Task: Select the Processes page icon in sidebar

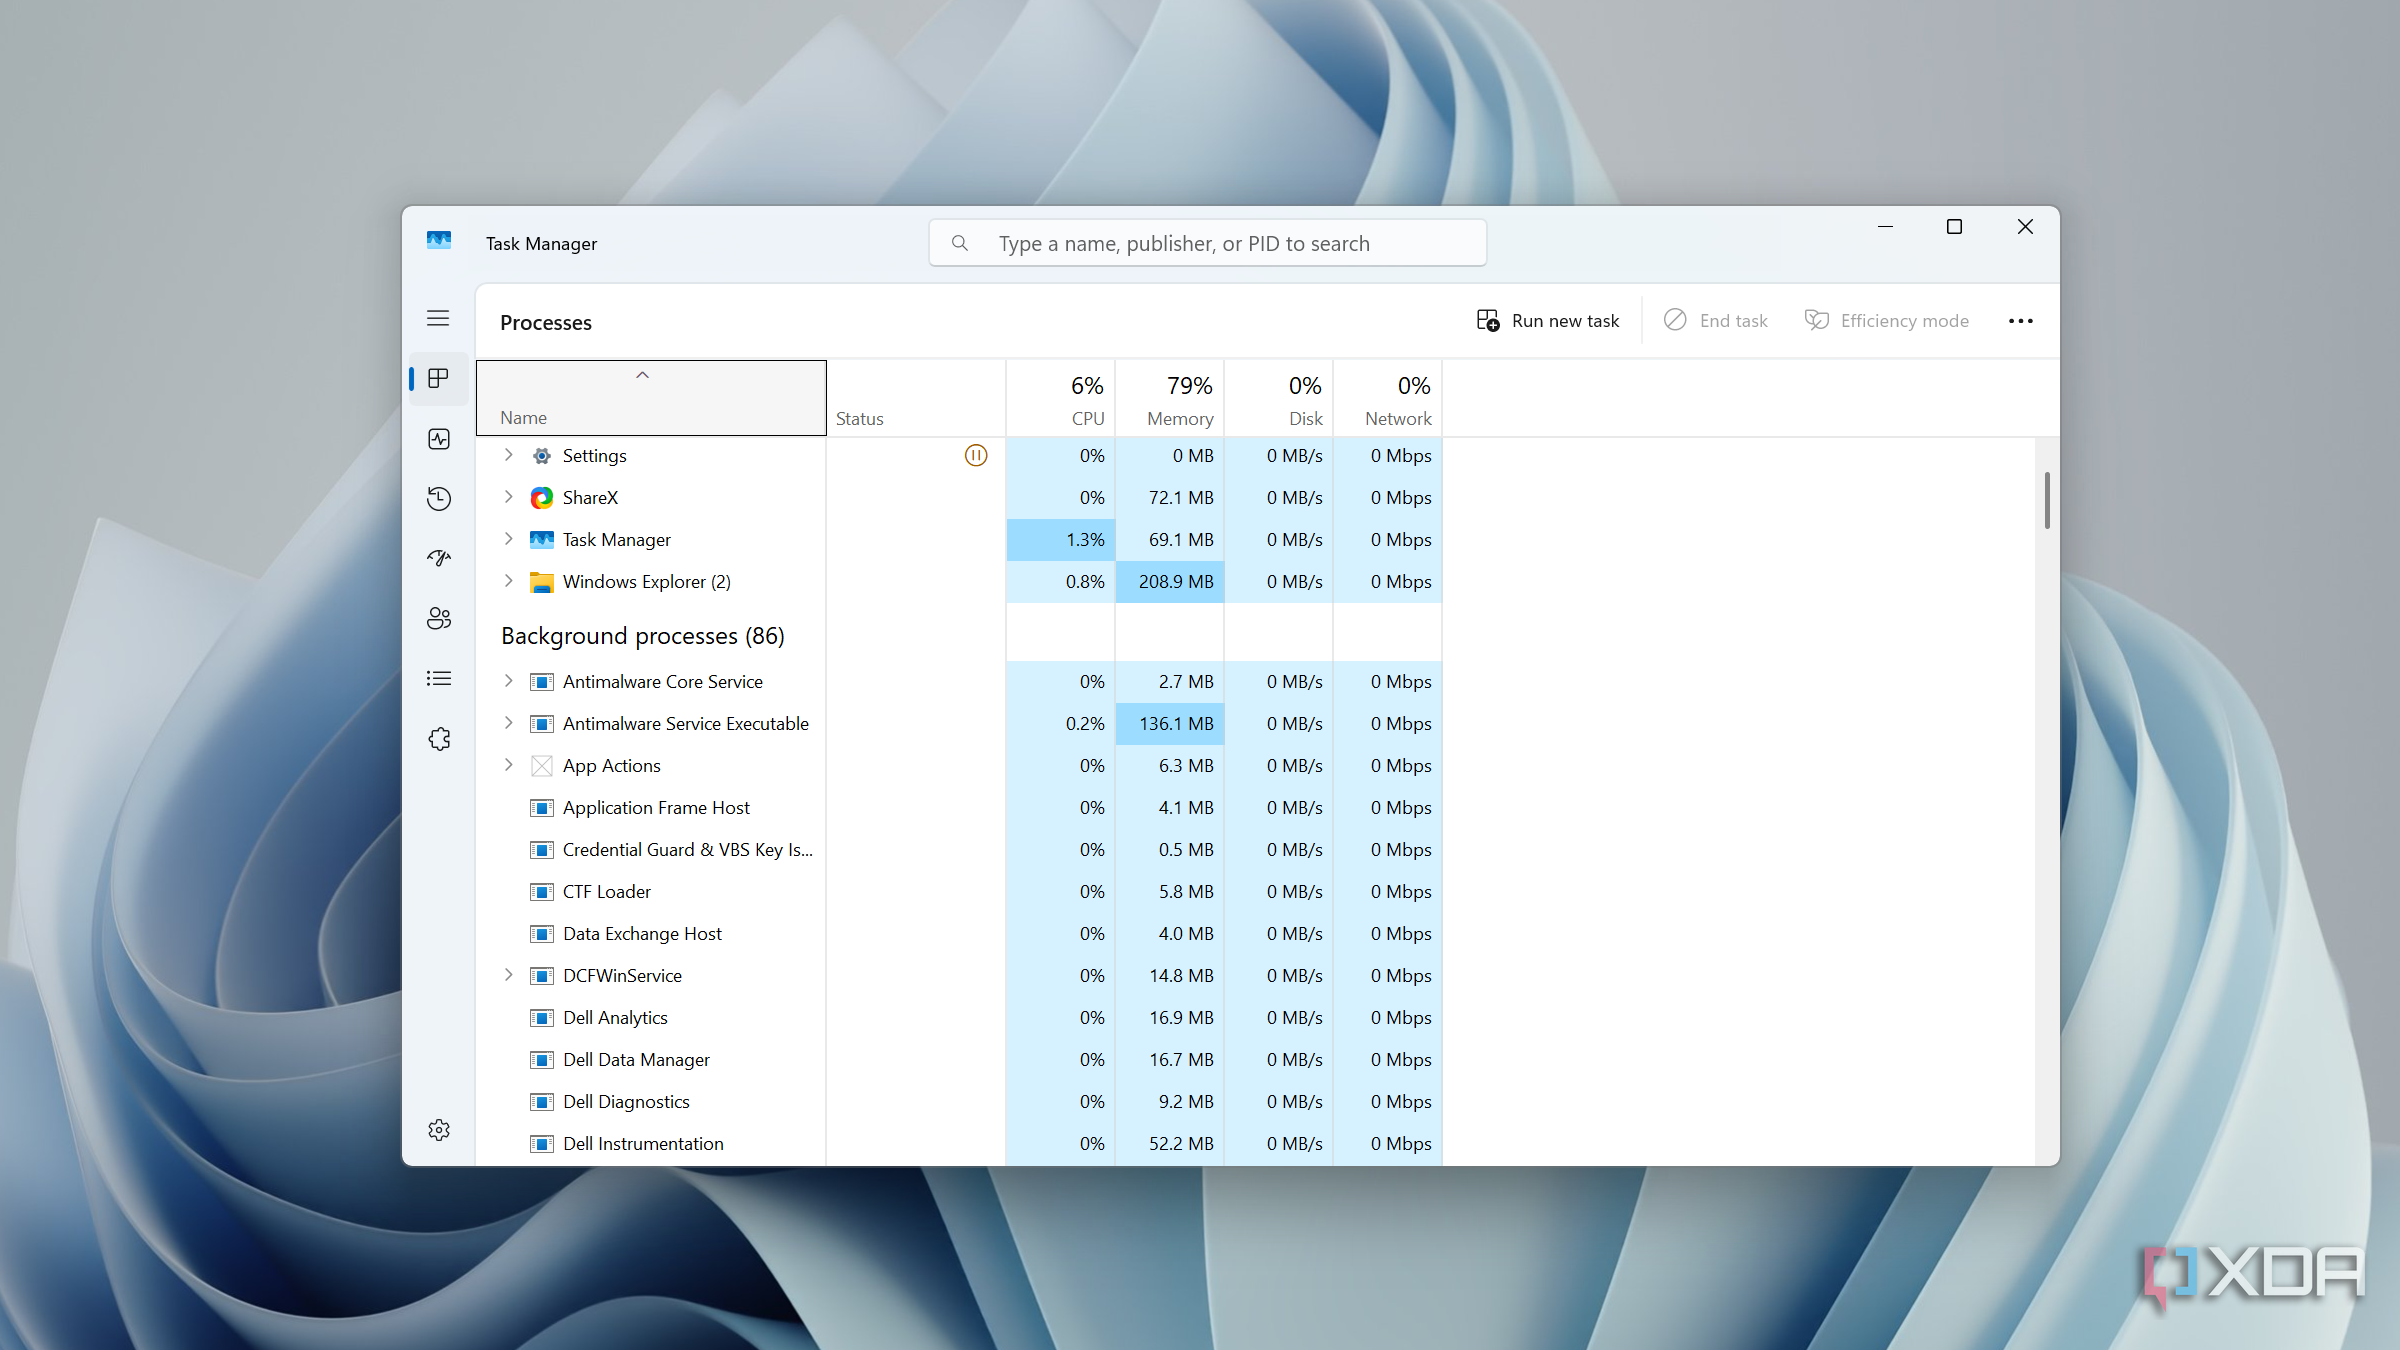Action: click(438, 378)
